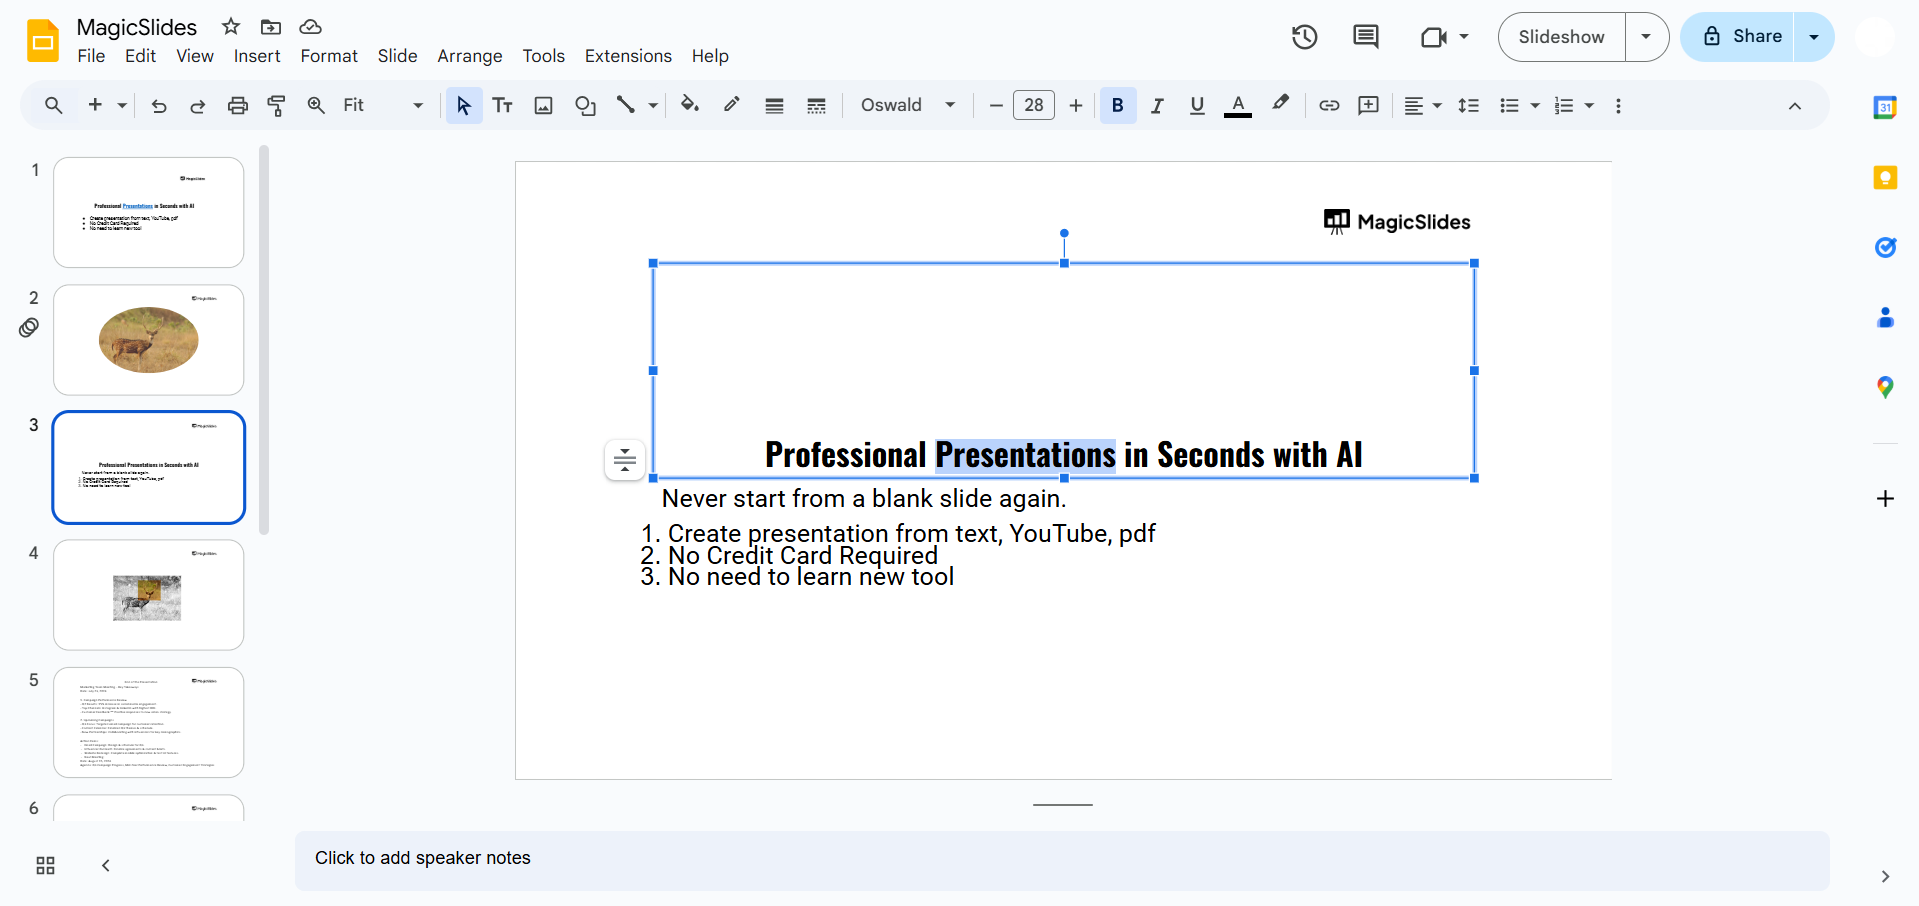Open fill color picker

pyautogui.click(x=690, y=105)
